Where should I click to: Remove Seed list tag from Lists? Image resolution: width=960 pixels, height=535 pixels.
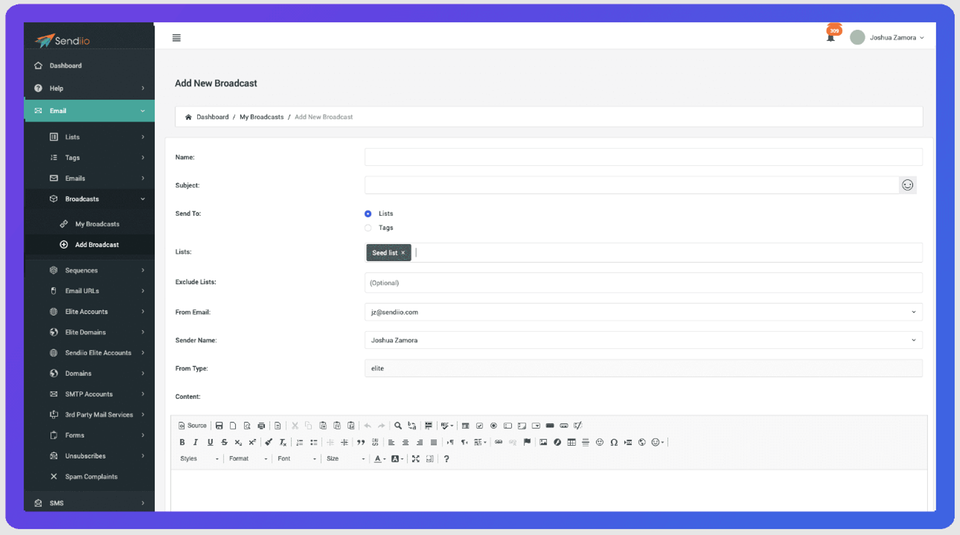tap(403, 253)
